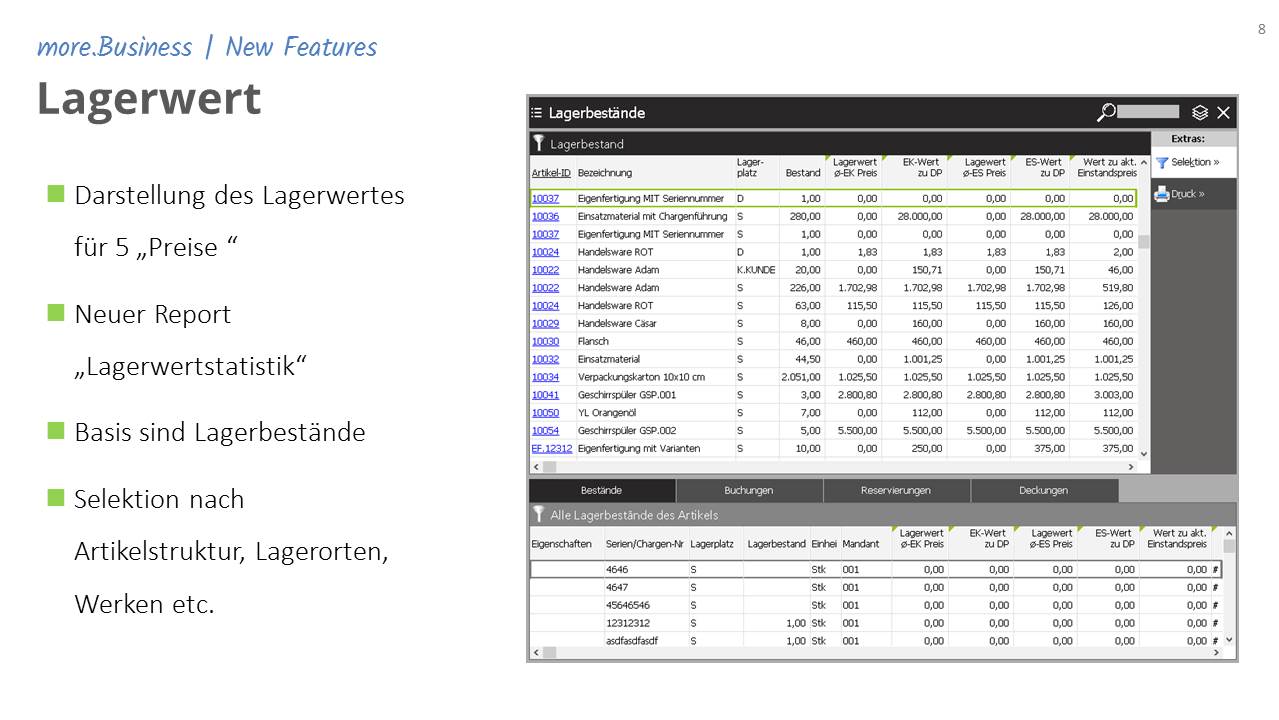
Task: Open article link 10036
Action: (545, 216)
